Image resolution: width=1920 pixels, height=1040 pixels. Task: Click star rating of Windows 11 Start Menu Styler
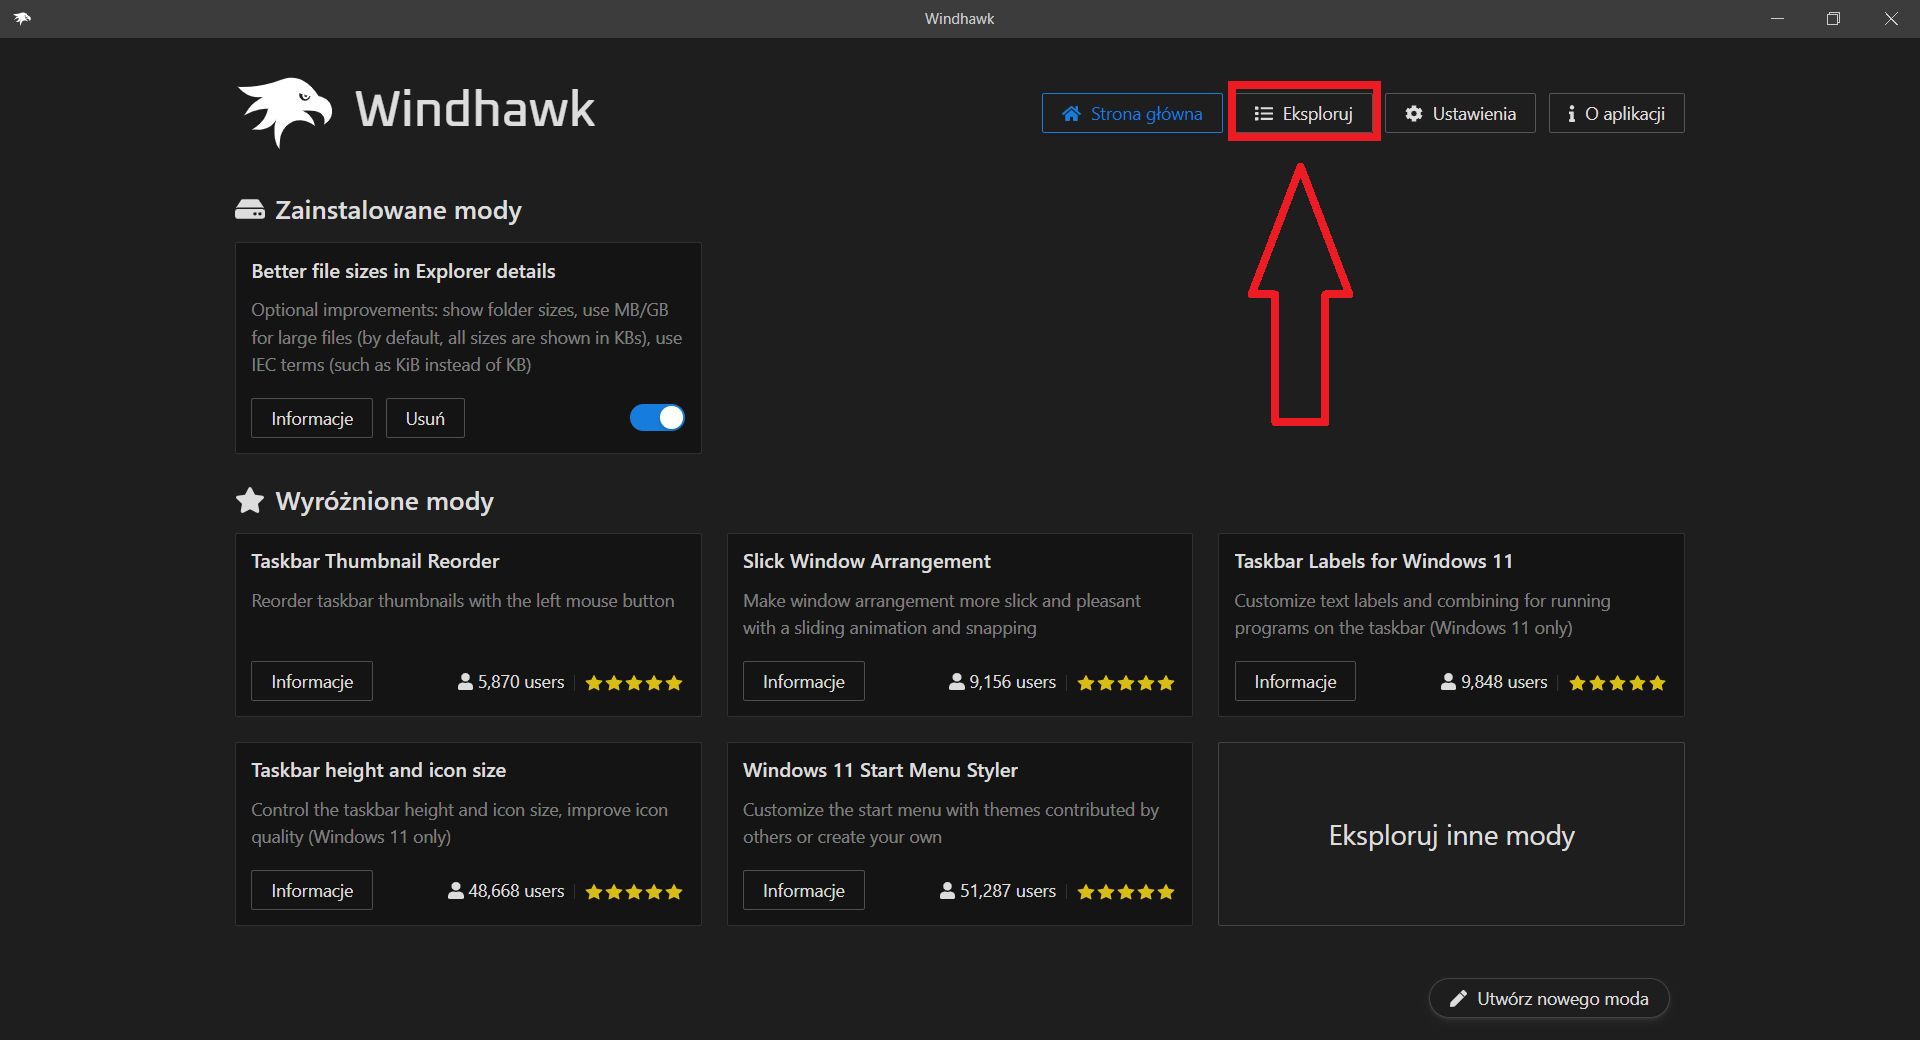tap(1125, 892)
